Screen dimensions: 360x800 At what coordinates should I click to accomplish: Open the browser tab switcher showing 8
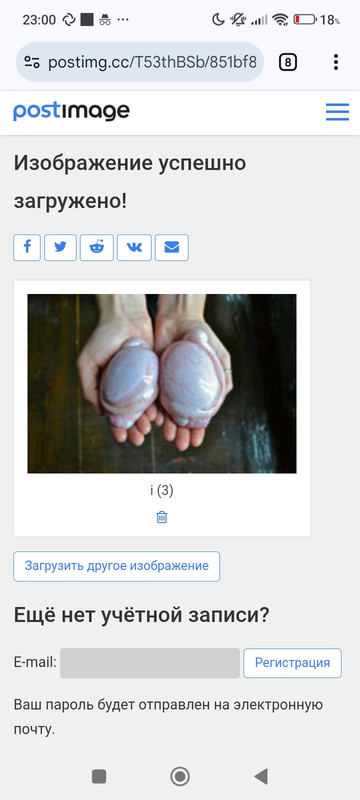pyautogui.click(x=288, y=63)
